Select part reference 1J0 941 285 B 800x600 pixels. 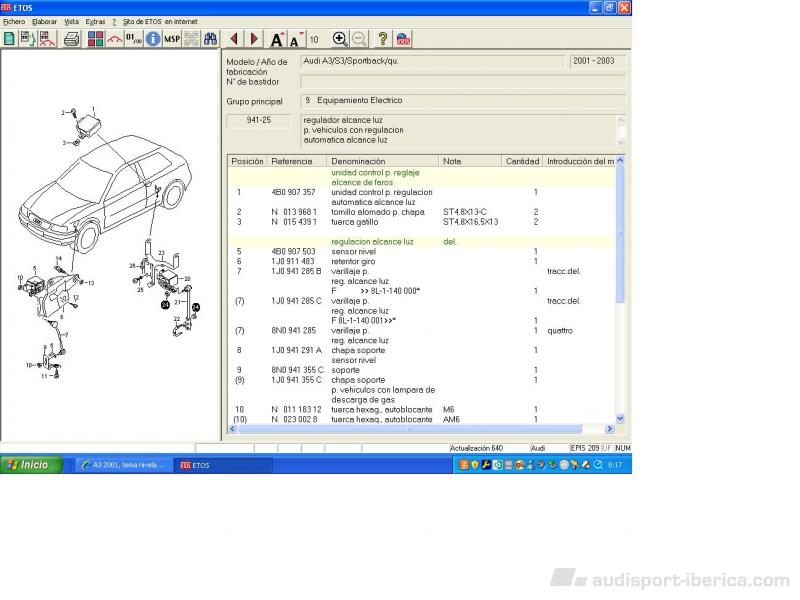296,271
